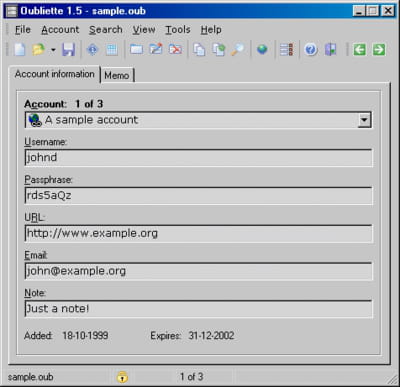This screenshot has height=387, width=400.
Task: Click the New file toolbar icon
Action: click(20, 50)
